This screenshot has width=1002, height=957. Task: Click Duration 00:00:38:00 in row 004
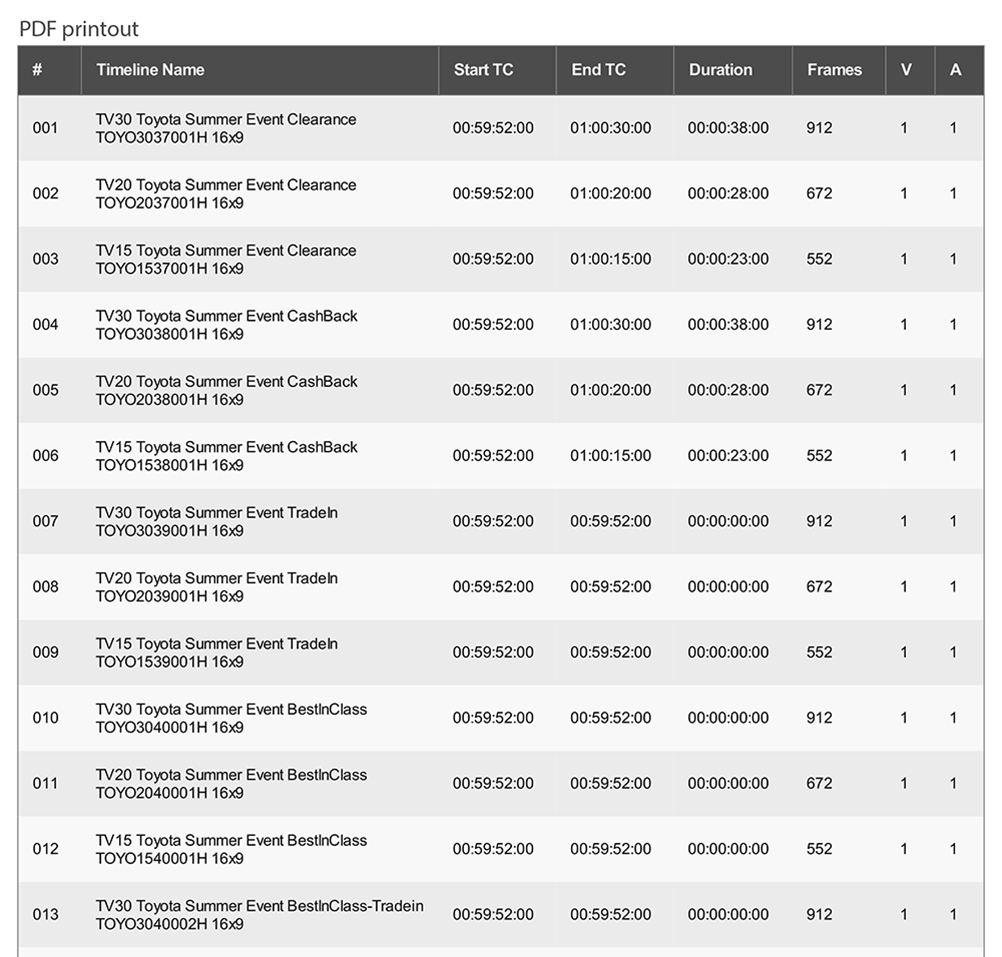(x=728, y=325)
